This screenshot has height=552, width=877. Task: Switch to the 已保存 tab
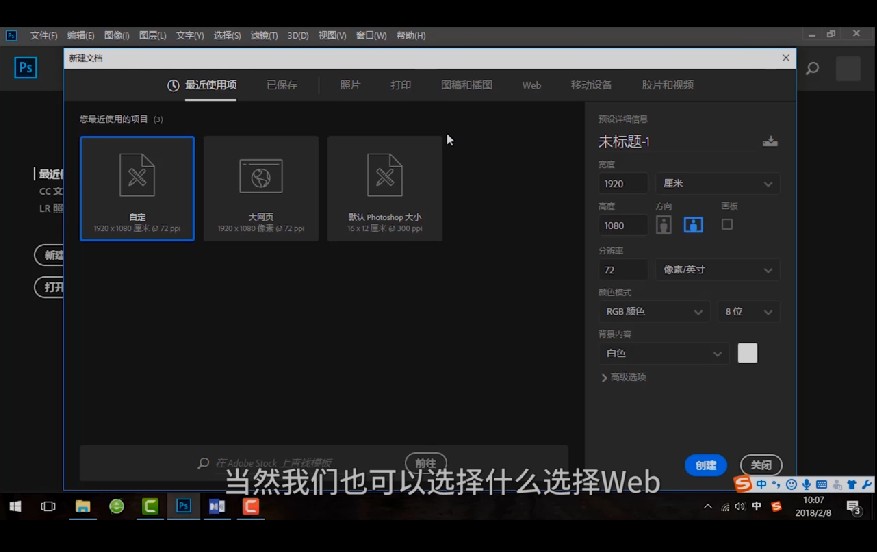[x=282, y=85]
